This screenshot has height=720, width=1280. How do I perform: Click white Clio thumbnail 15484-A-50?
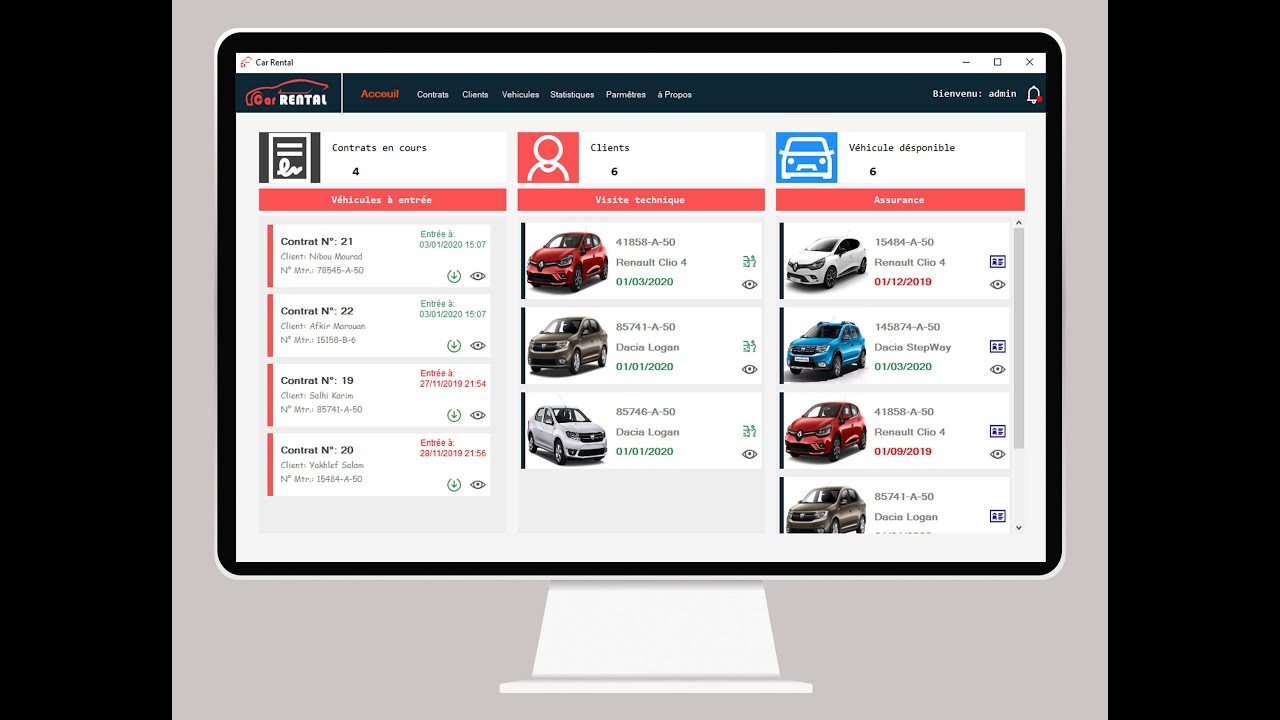825,262
